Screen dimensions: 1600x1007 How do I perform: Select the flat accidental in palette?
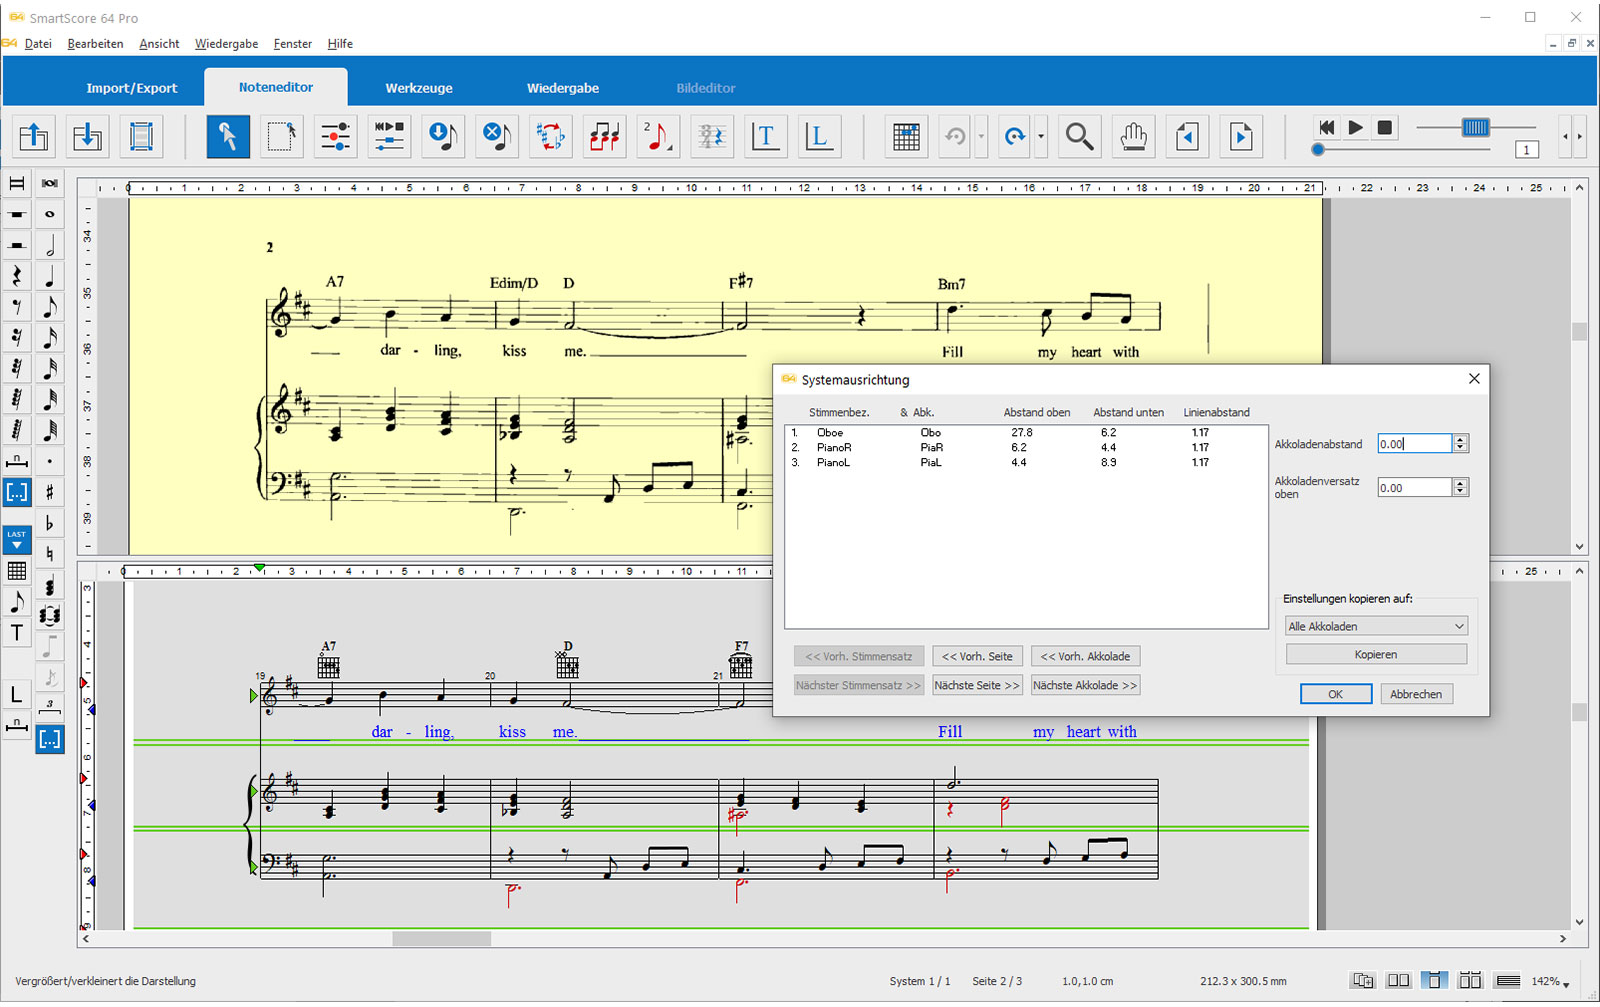[50, 523]
